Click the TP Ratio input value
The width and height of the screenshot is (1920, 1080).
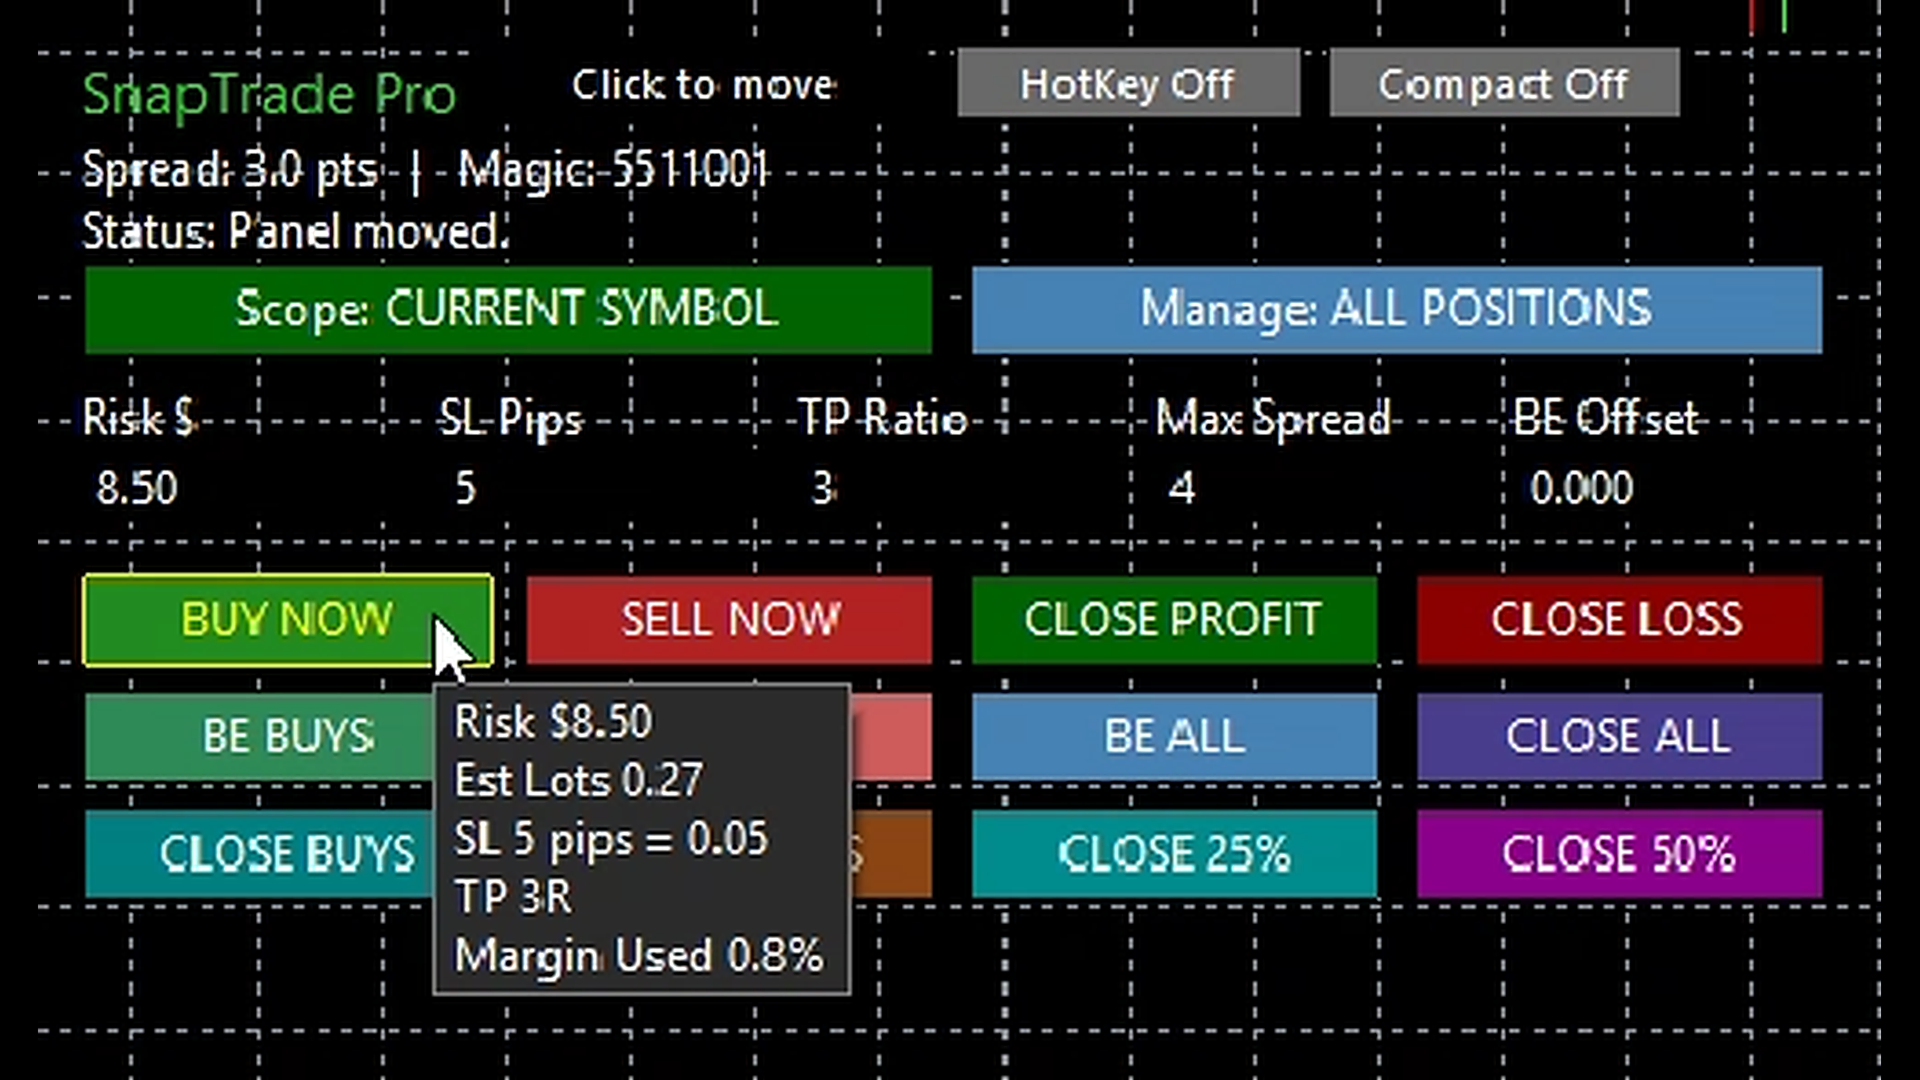point(822,488)
